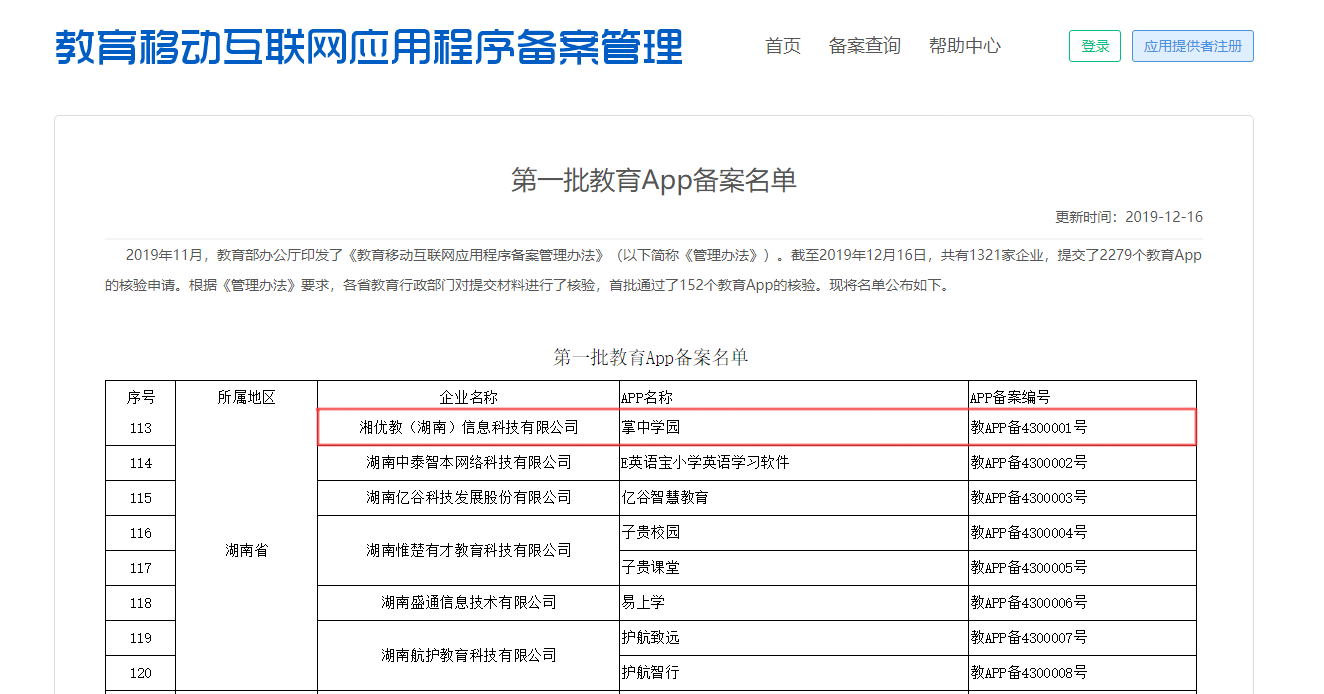Open 帮助中心 from the top menu
The image size is (1324, 694).
964,46
